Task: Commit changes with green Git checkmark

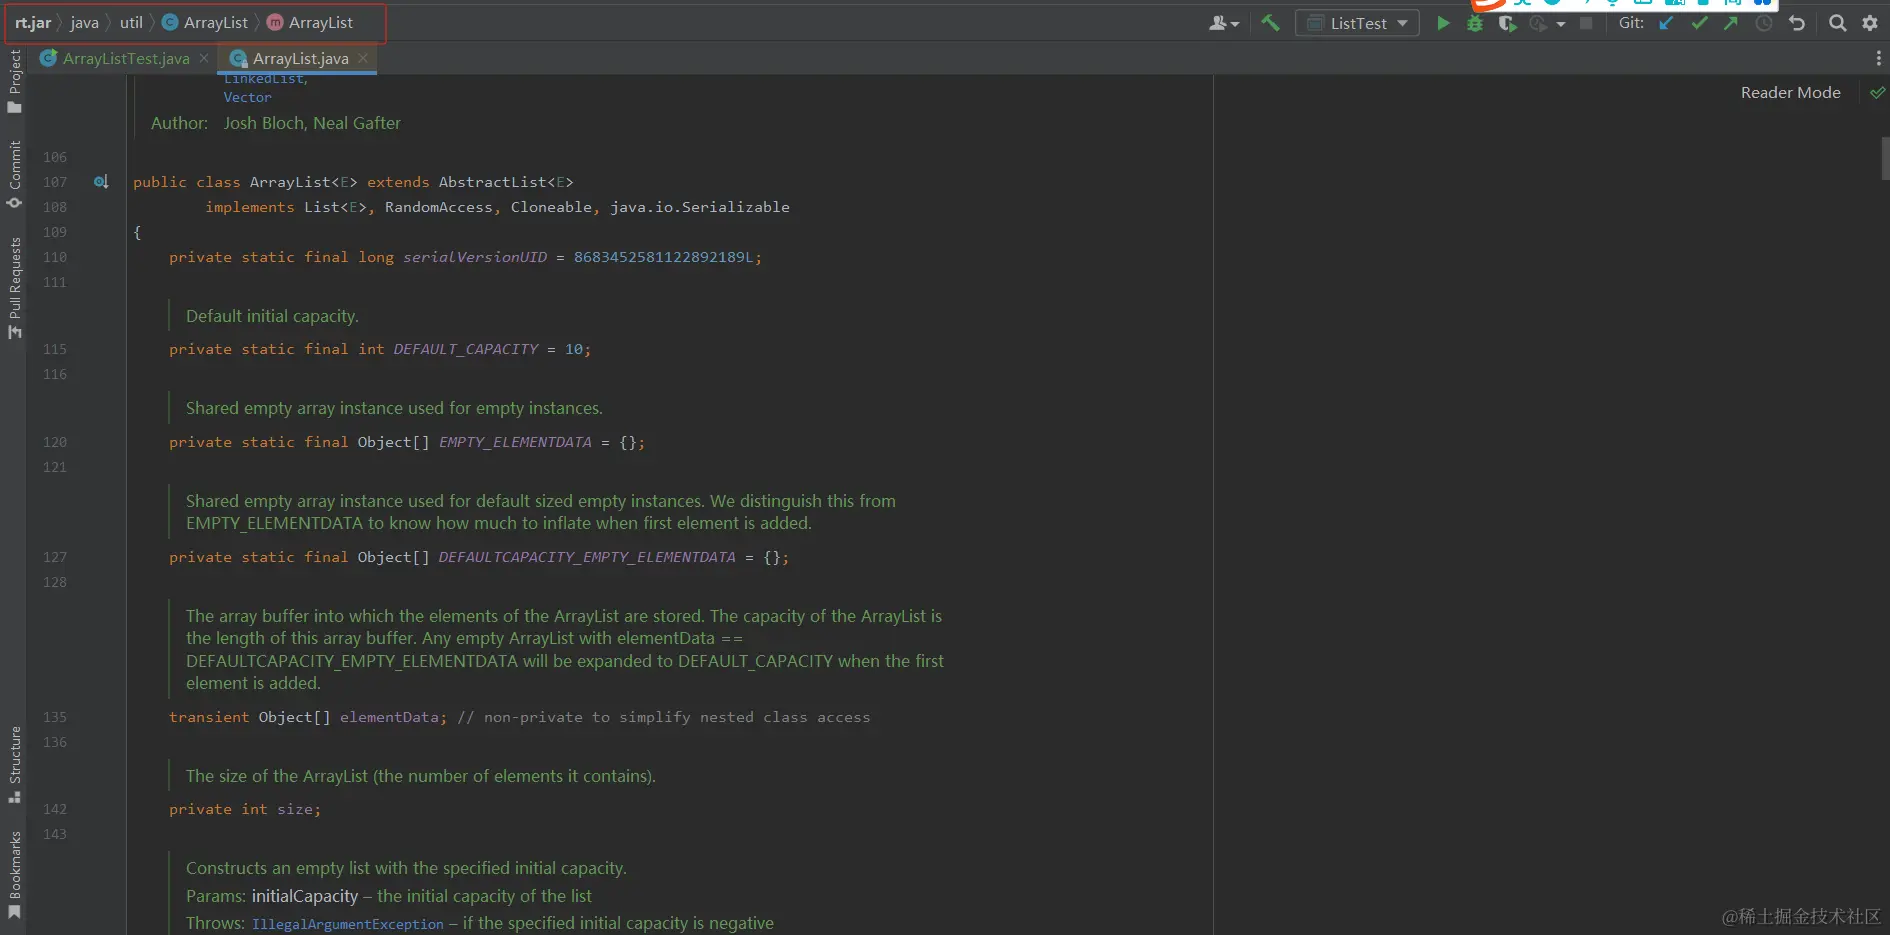Action: [x=1699, y=23]
